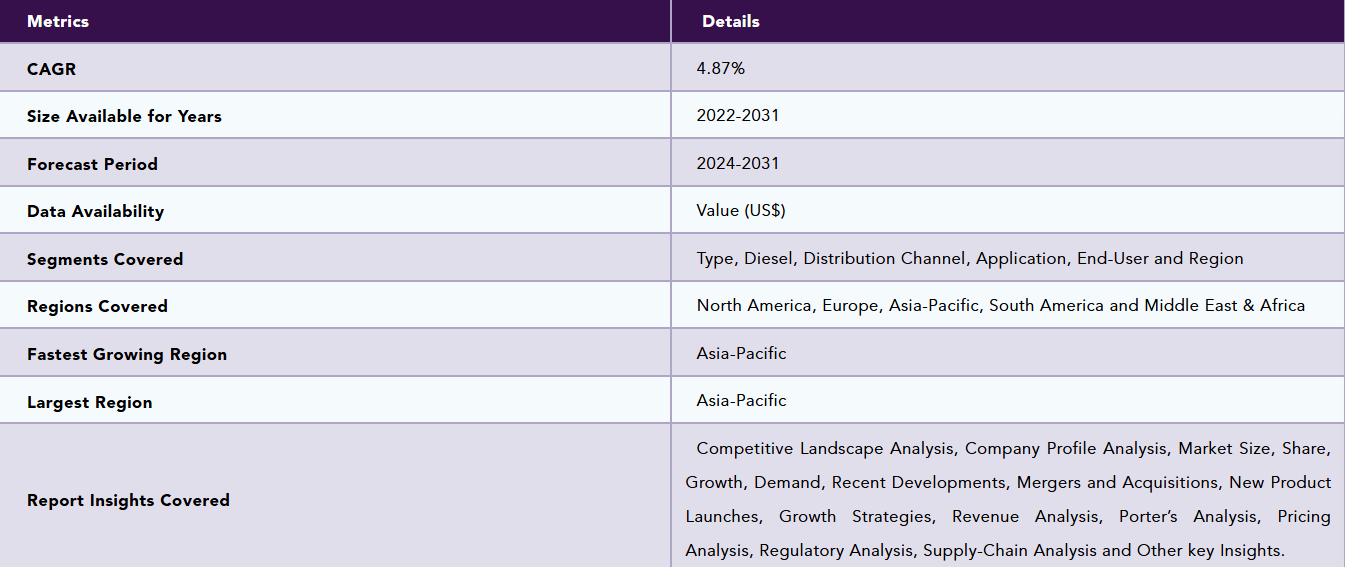Select the Regions Covered label

[x=97, y=306]
